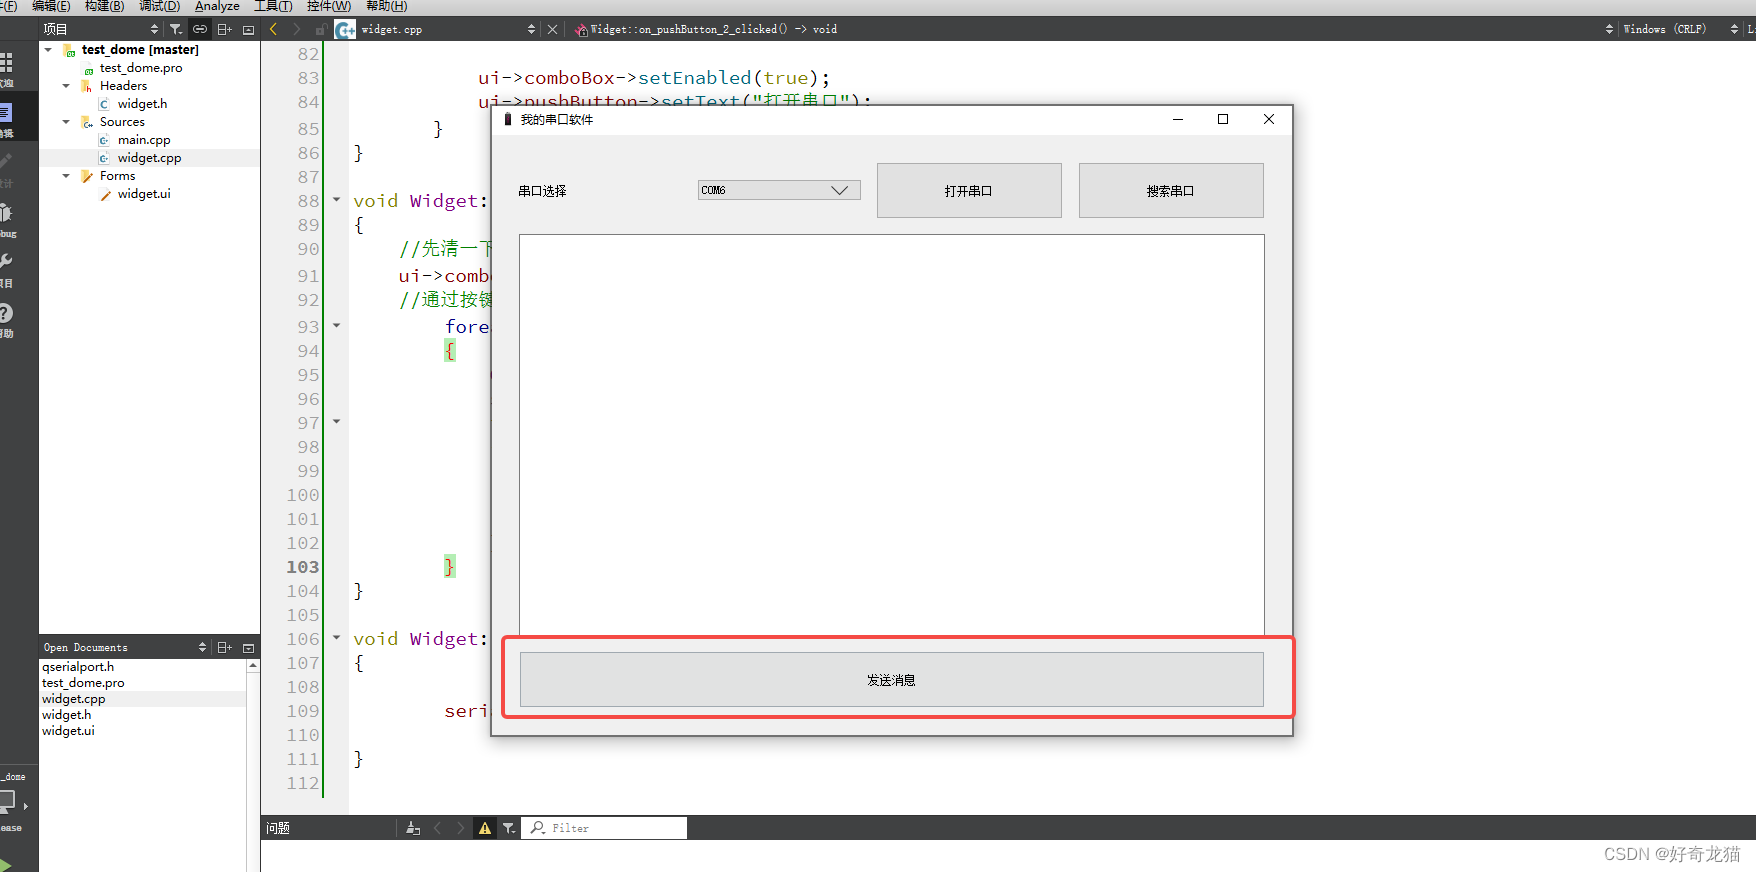The height and width of the screenshot is (872, 1756).
Task: Toggle show warnings in Issues pane
Action: coord(485,828)
